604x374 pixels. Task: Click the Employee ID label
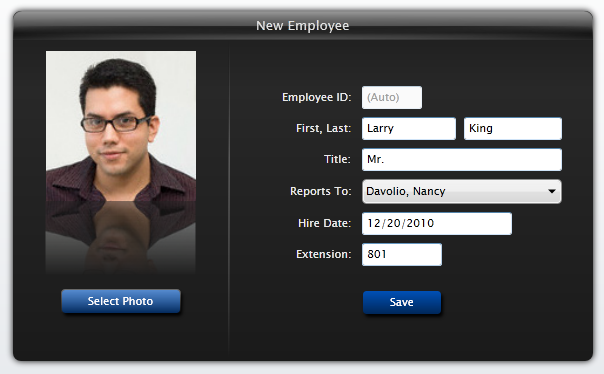pyautogui.click(x=317, y=97)
